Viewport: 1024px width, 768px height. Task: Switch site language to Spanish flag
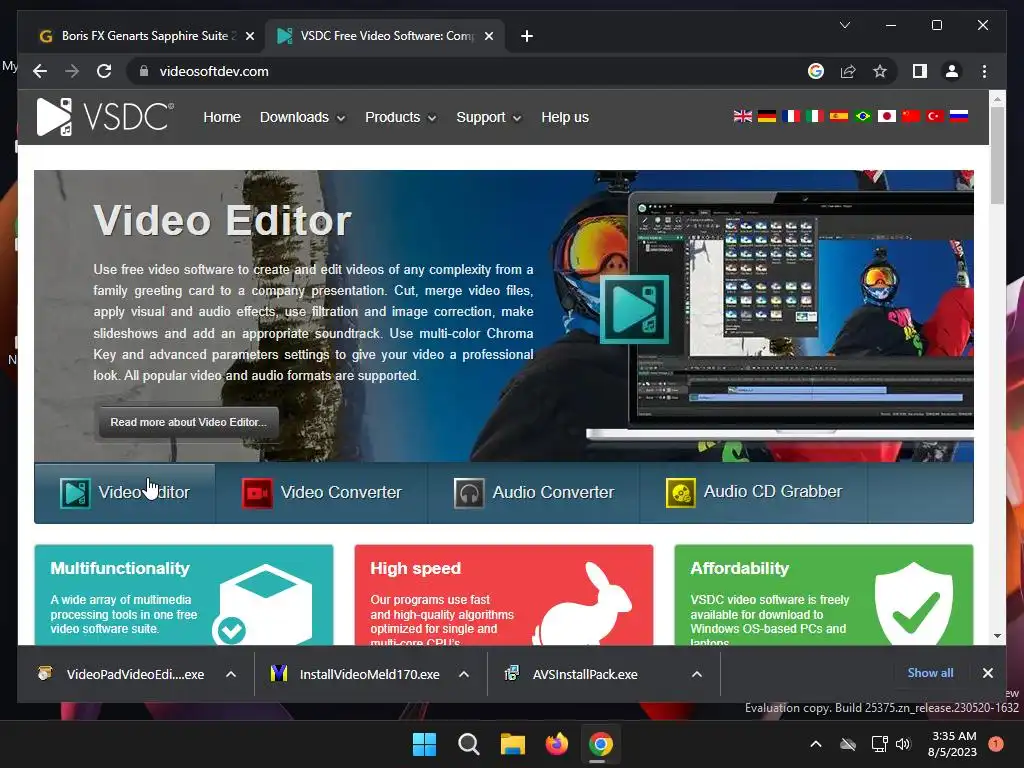point(839,116)
